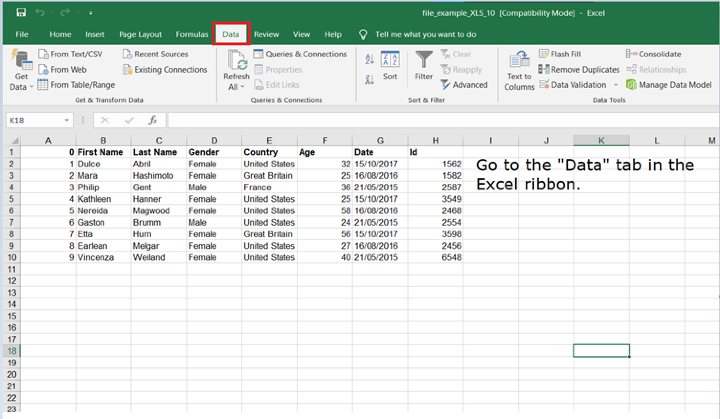Click the Tell me search field
Viewport: 720px width, 419px height.
pos(425,34)
